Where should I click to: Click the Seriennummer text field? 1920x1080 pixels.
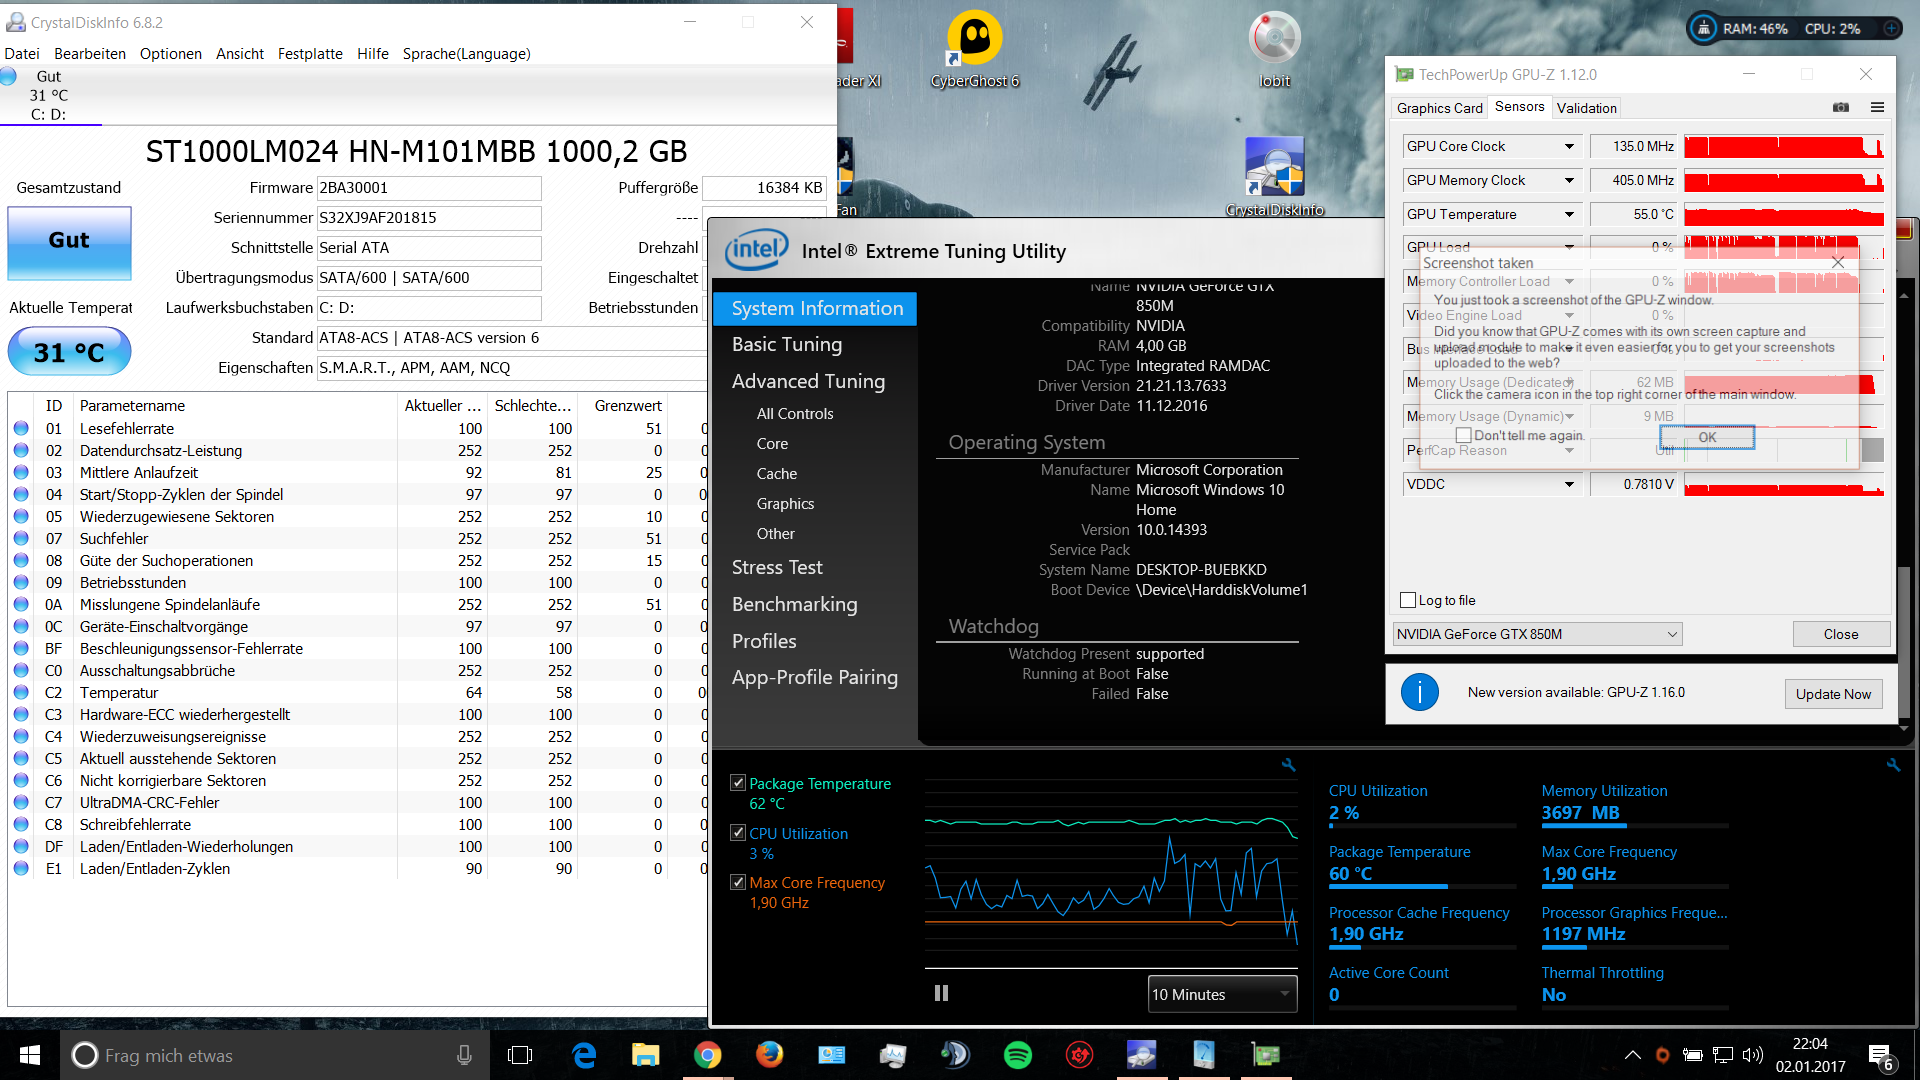pyautogui.click(x=428, y=218)
